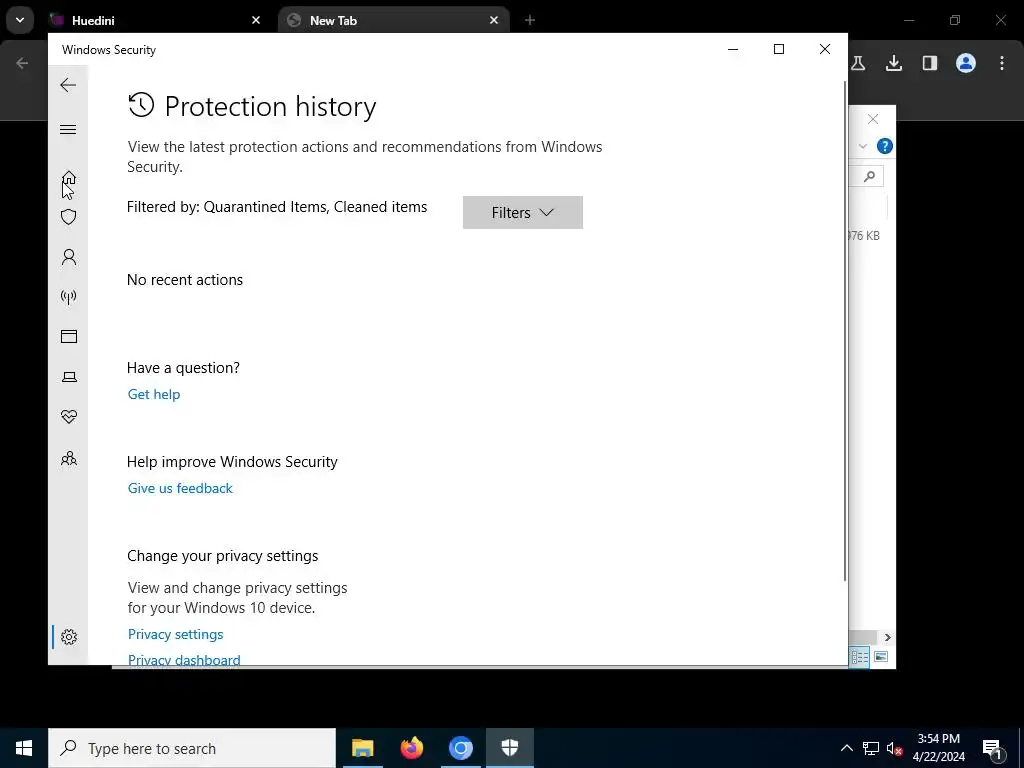Click the Windows Security vertical scrollbar

(845, 330)
